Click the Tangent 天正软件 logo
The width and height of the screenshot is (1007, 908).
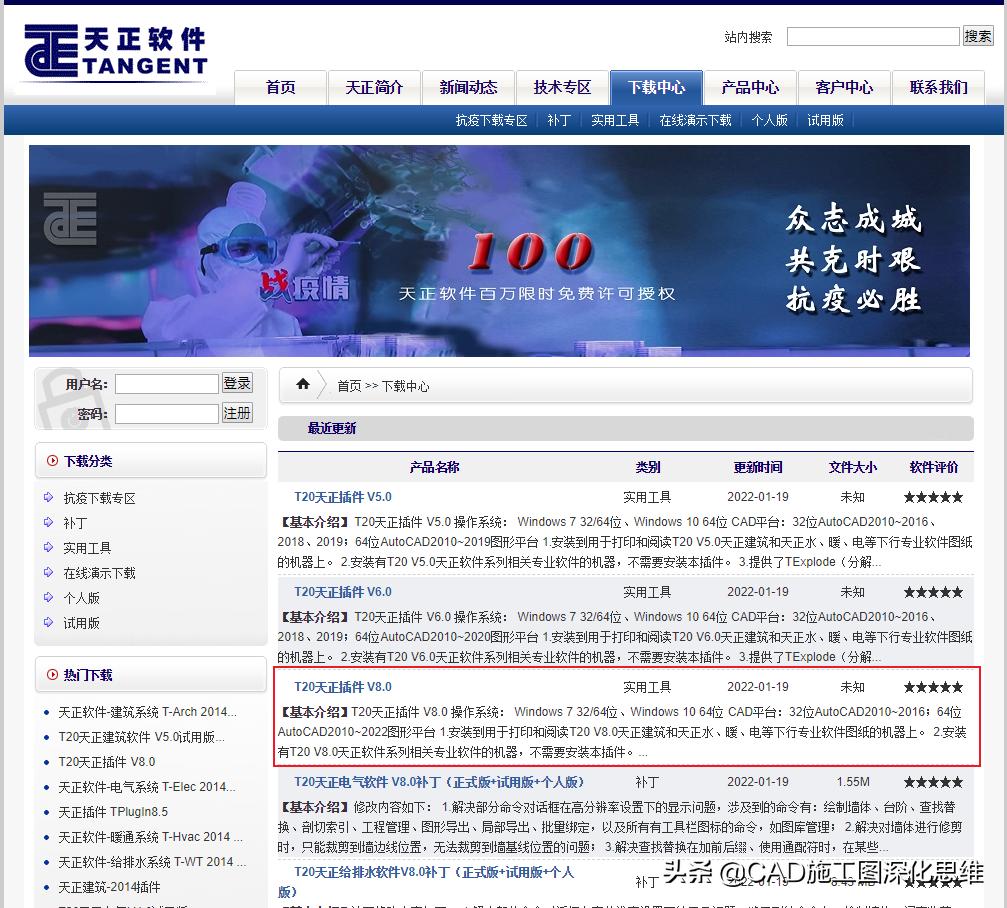point(116,51)
